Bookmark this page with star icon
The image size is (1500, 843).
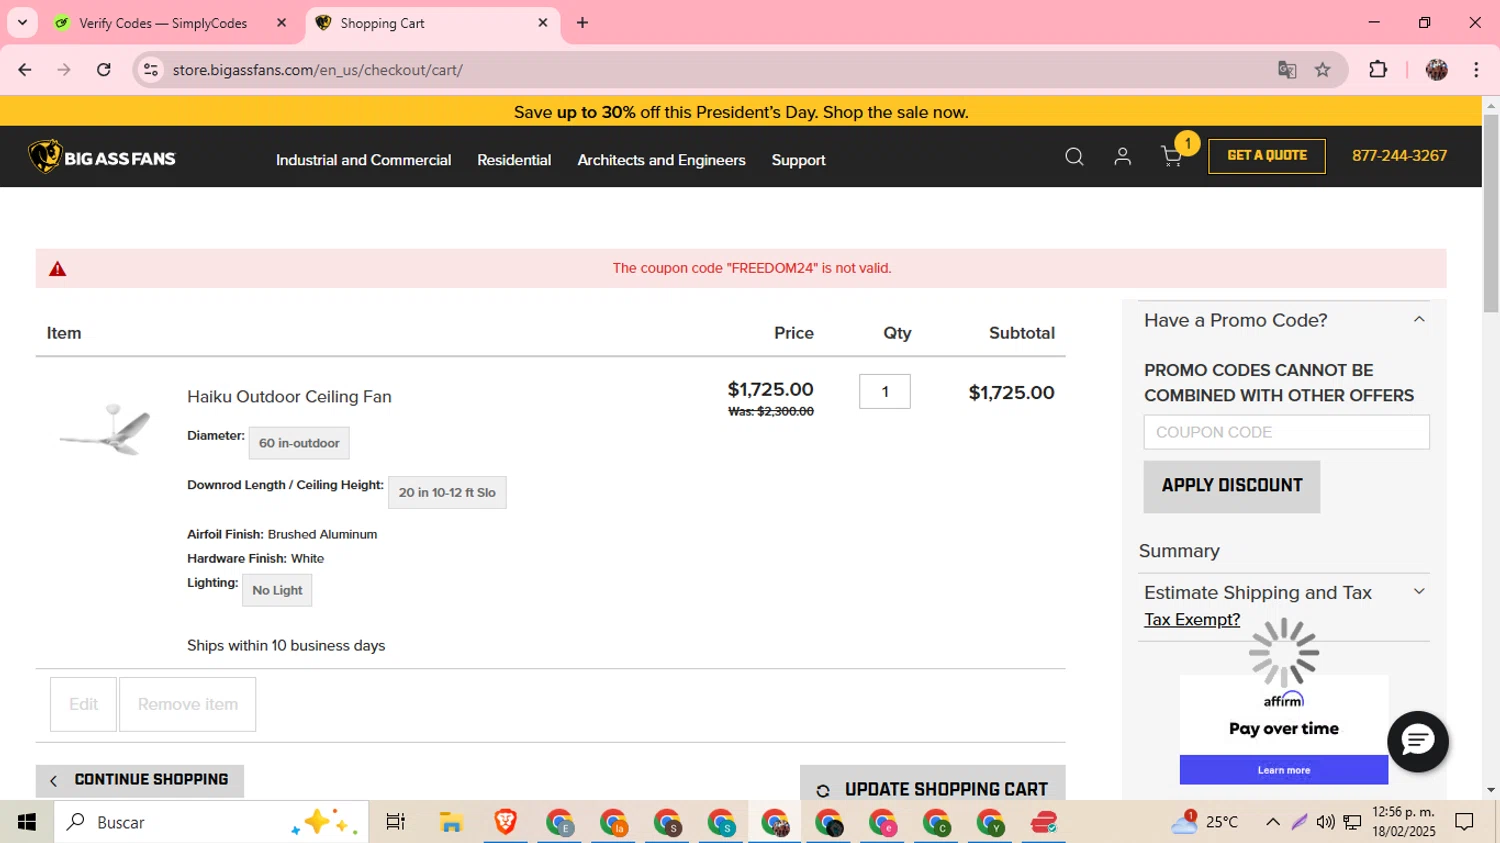pyautogui.click(x=1323, y=70)
